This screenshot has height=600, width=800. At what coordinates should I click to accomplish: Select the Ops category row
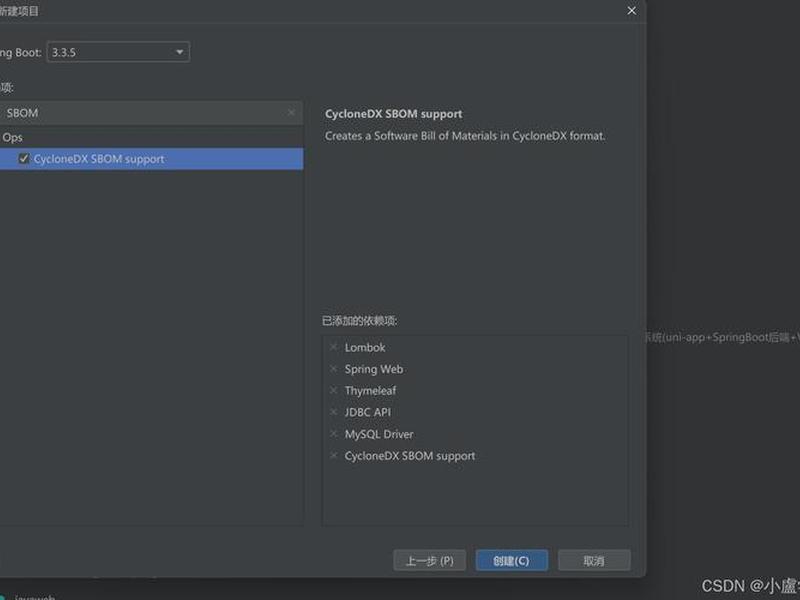(x=152, y=137)
